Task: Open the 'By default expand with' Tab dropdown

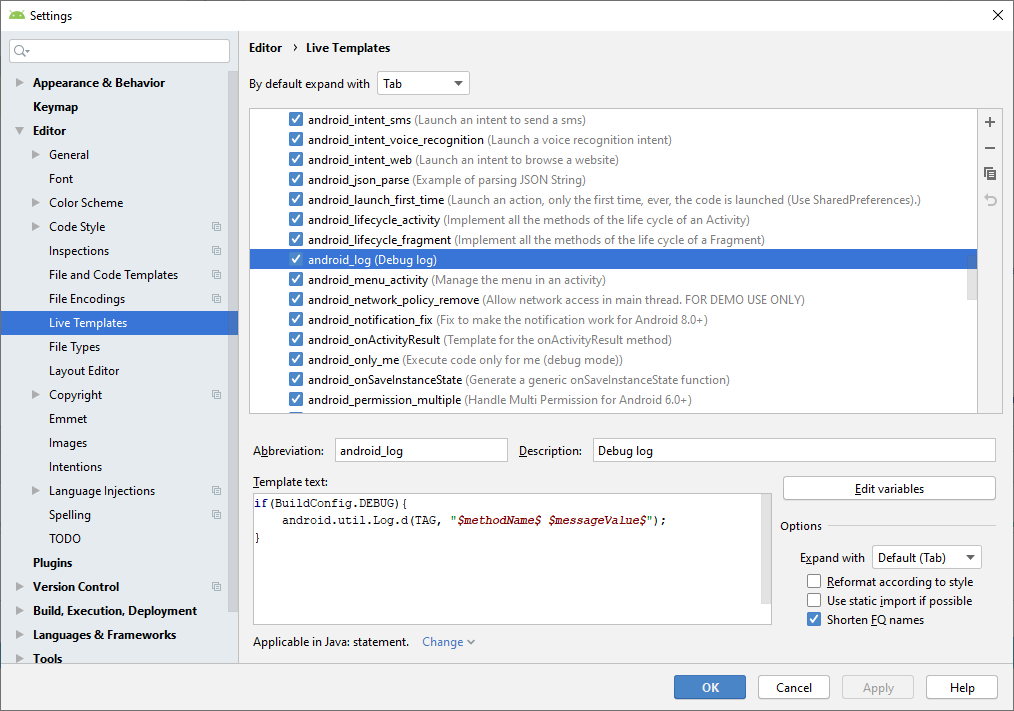Action: pos(423,84)
